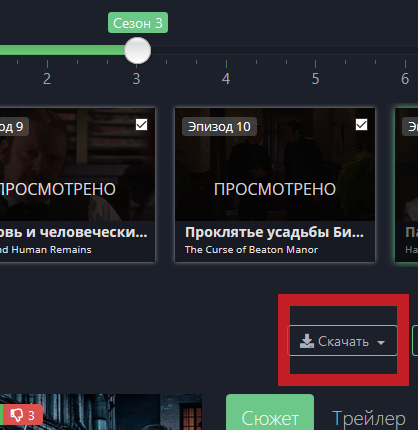The height and width of the screenshot is (430, 418).
Task: Click the title "Проклятье усадьбы Би..."
Action: 274,232
